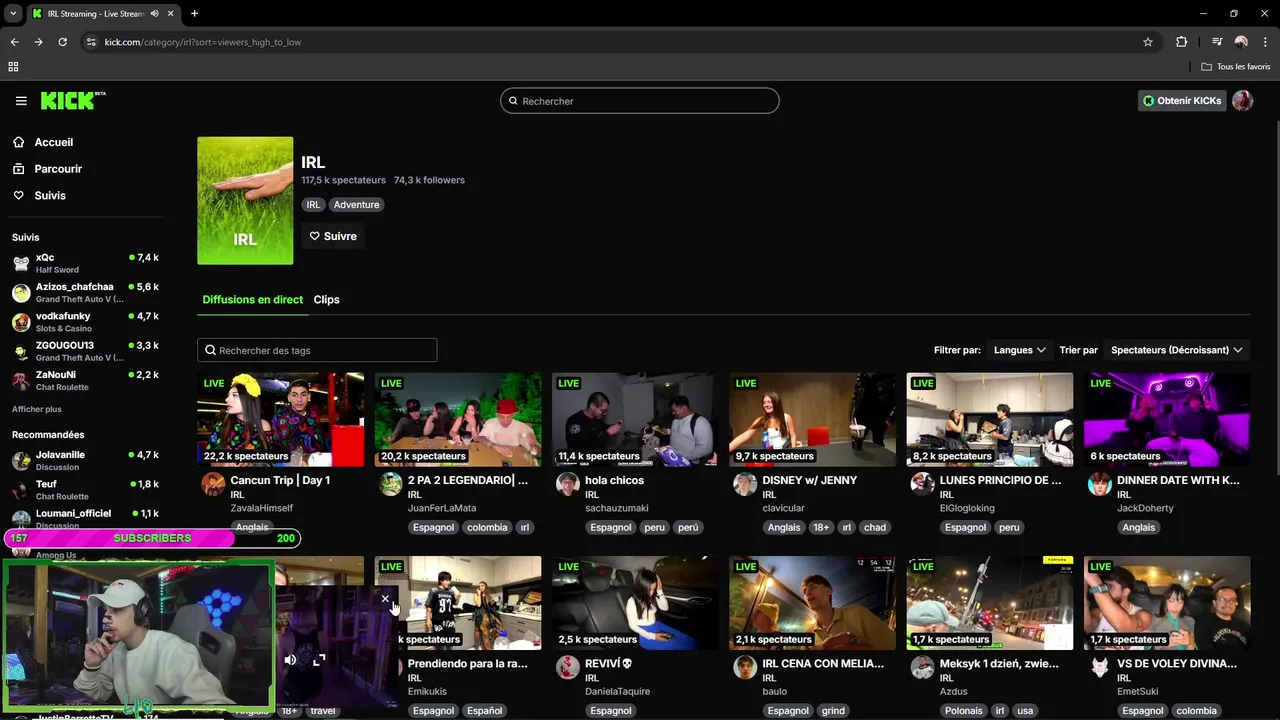1280x720 pixels.
Task: Open ZaNouNi followed channel
Action: 85,380
